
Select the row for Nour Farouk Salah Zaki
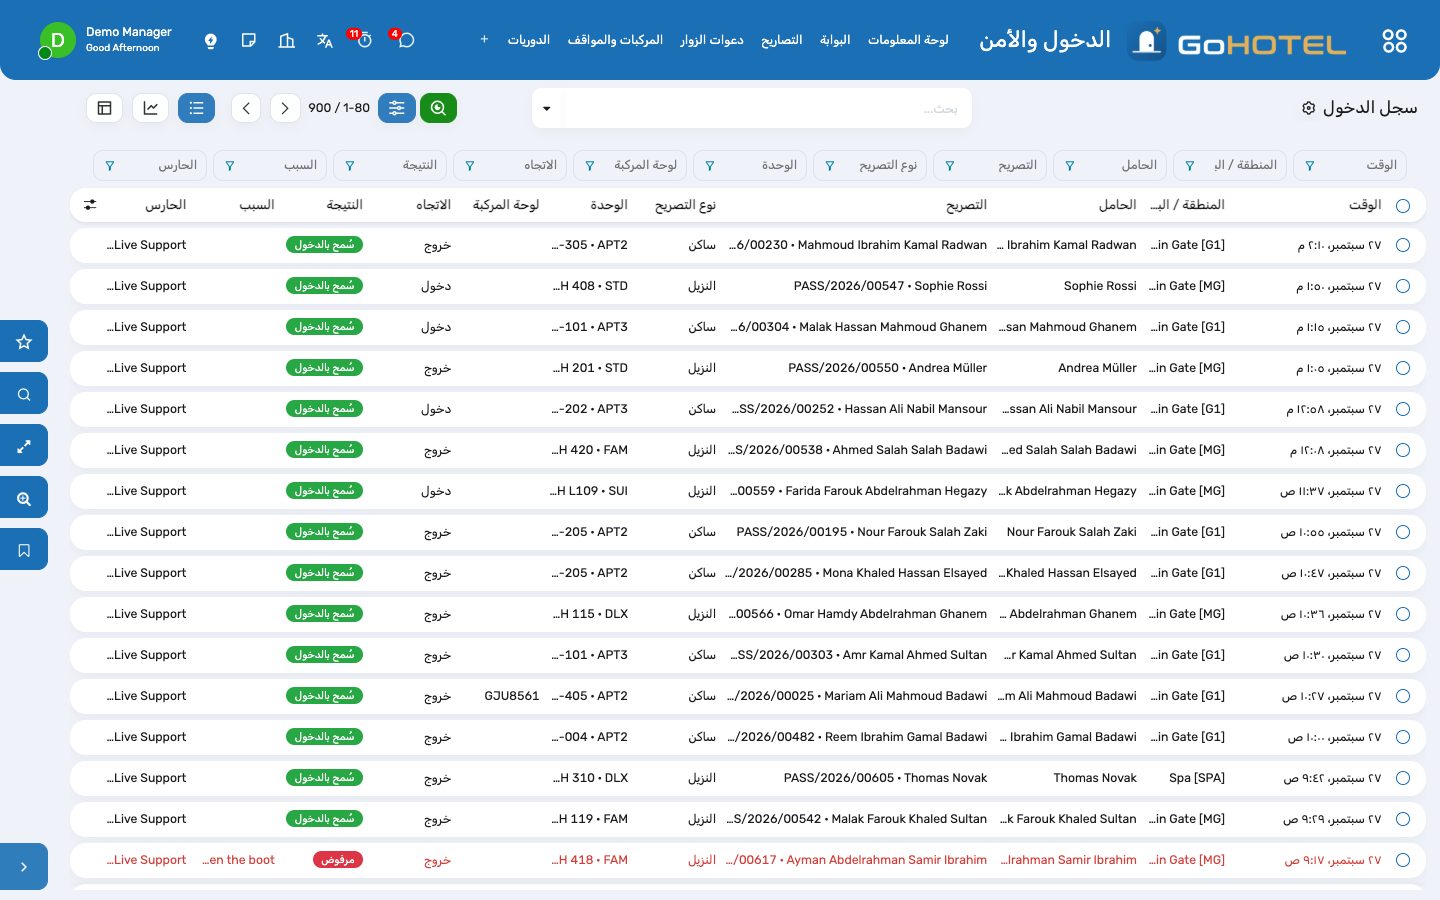1403,532
